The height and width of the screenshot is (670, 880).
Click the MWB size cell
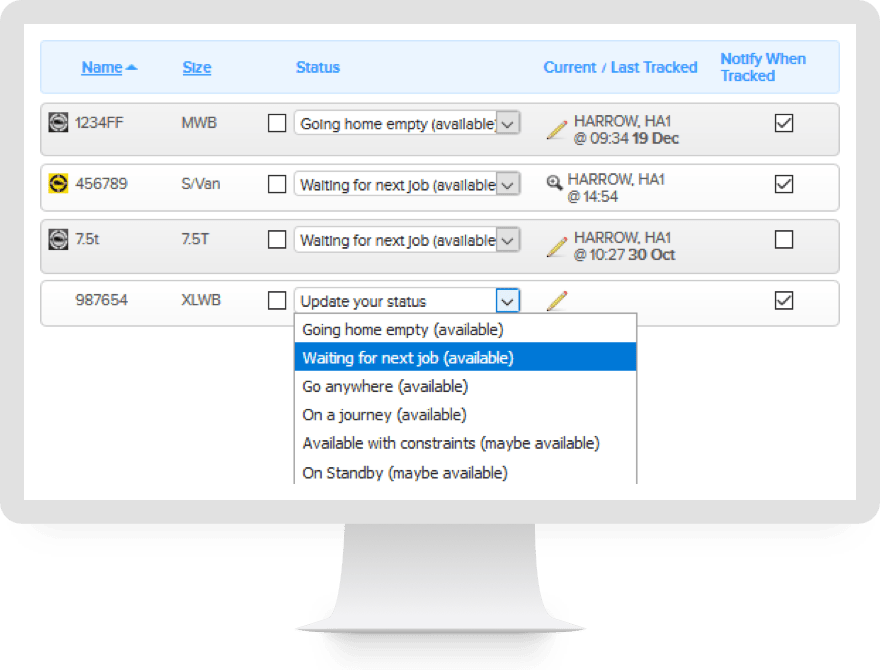point(199,122)
